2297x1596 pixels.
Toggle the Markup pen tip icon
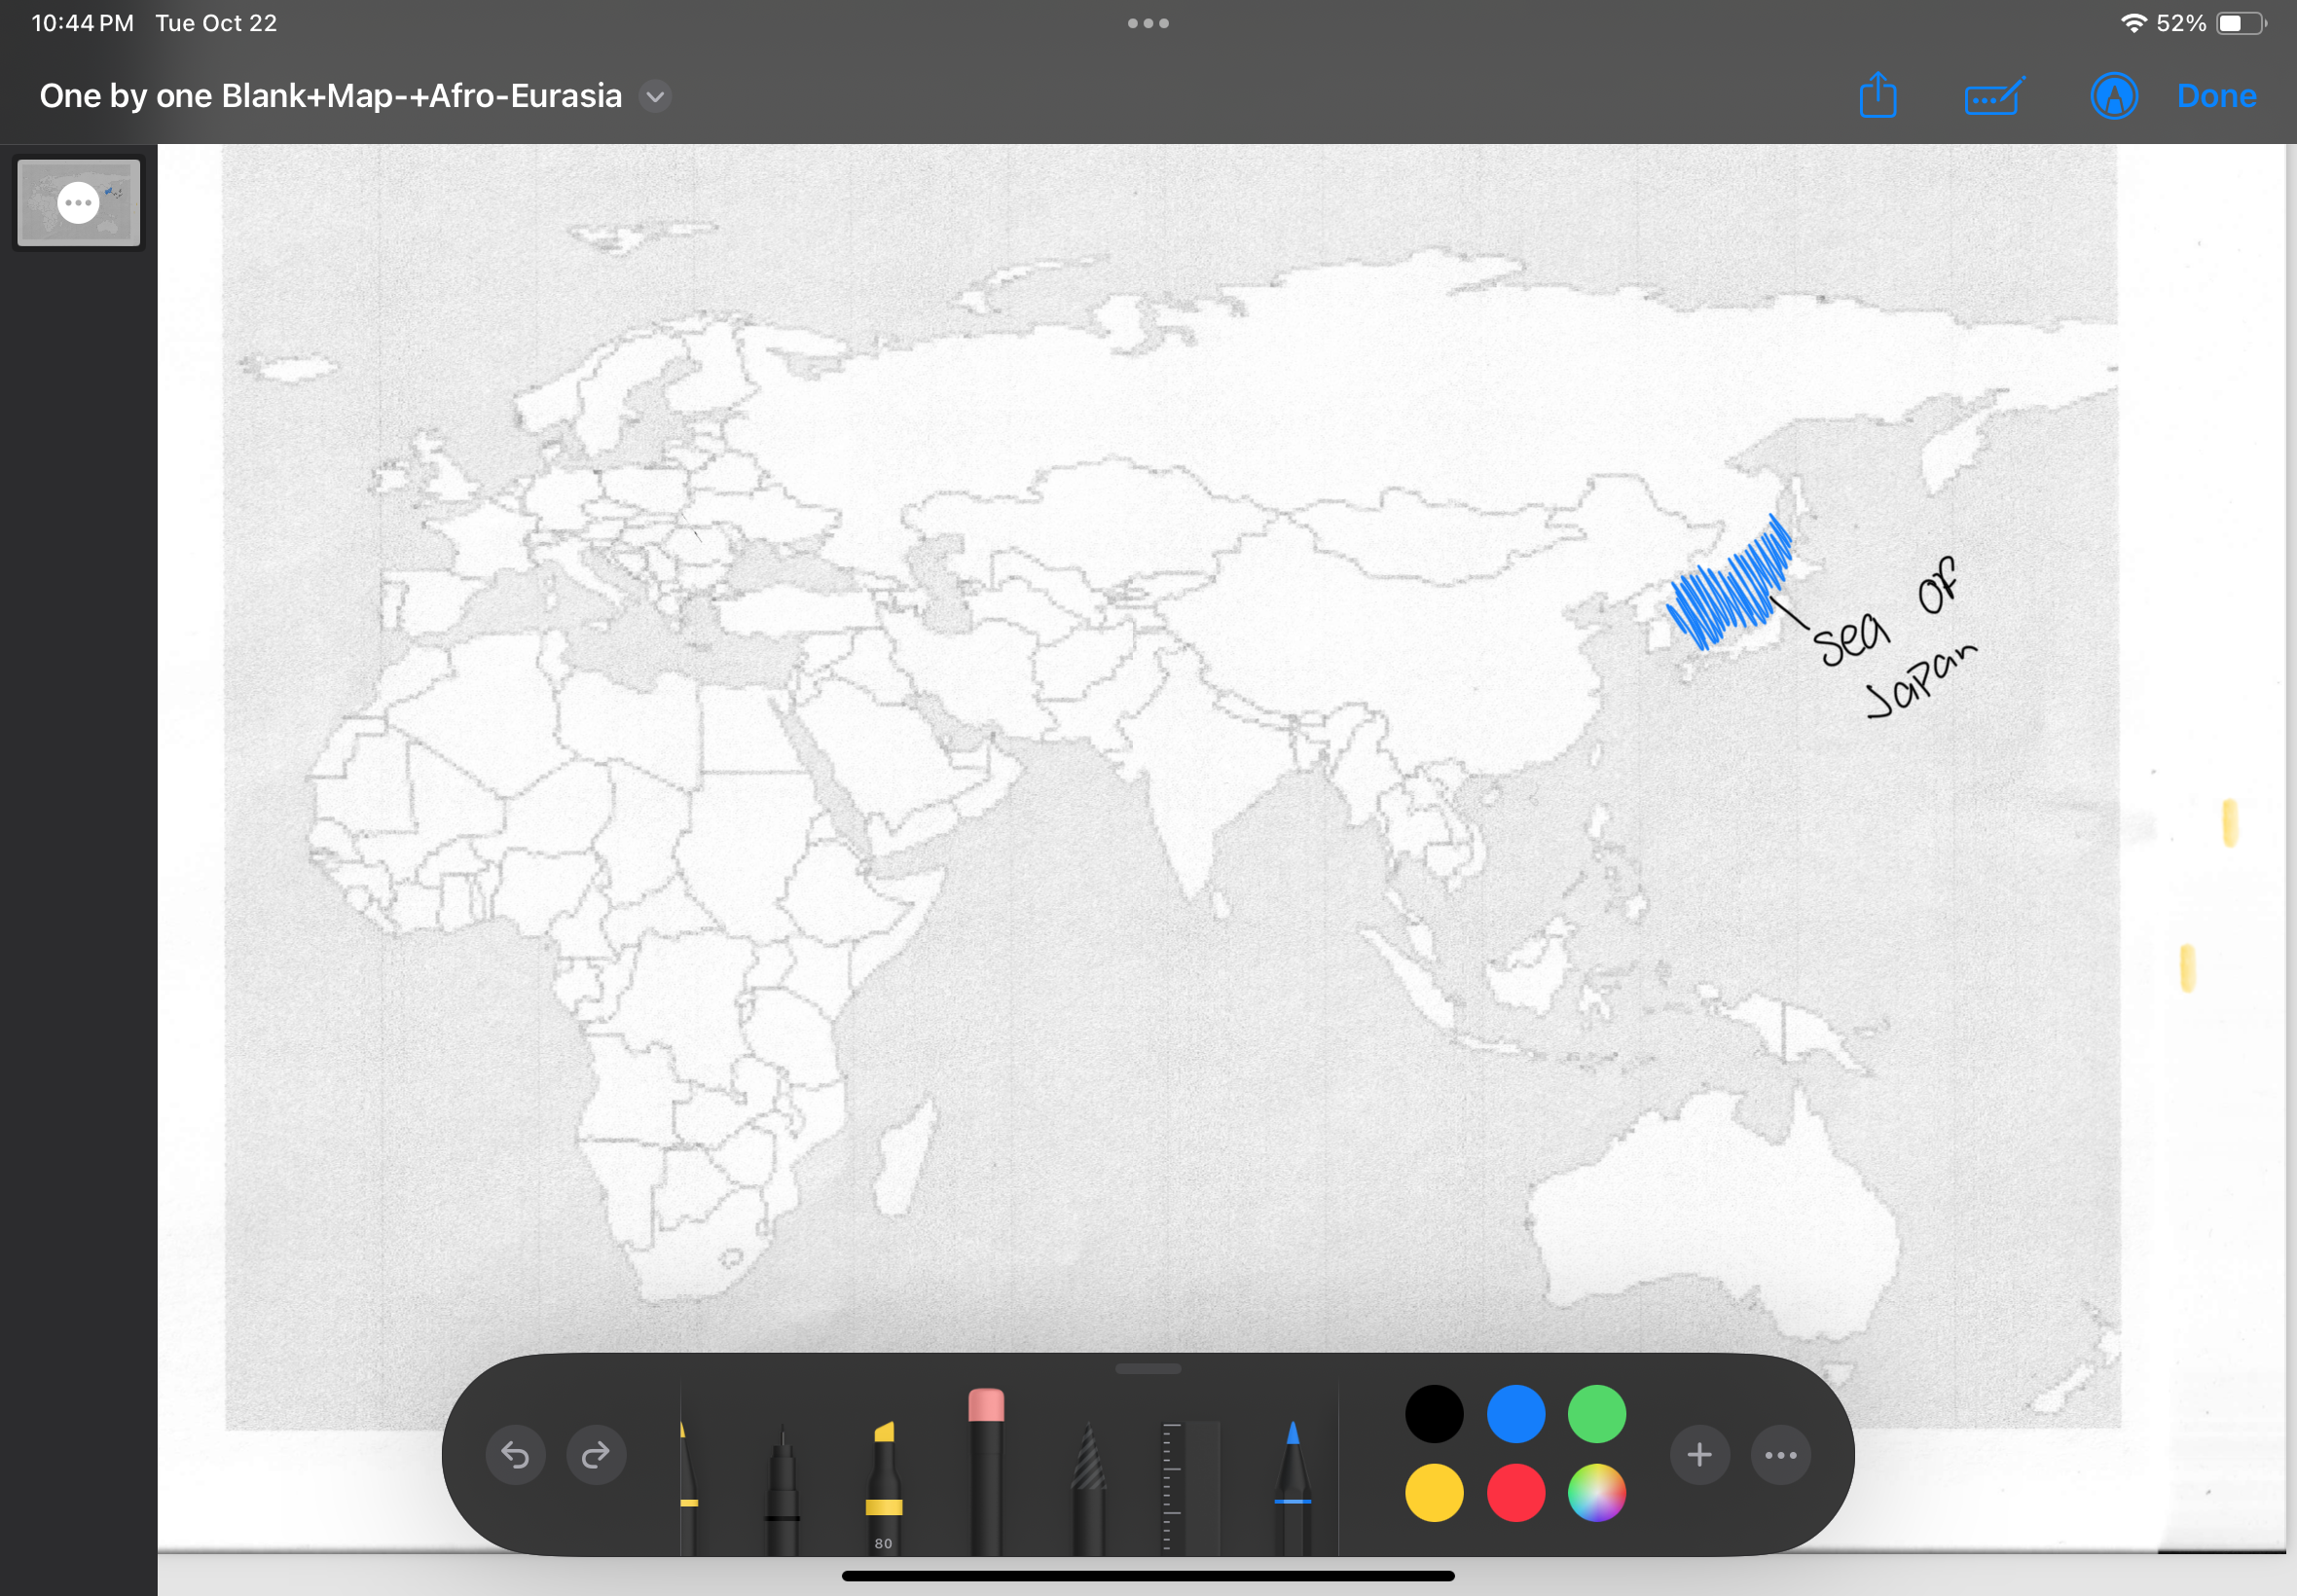2114,96
